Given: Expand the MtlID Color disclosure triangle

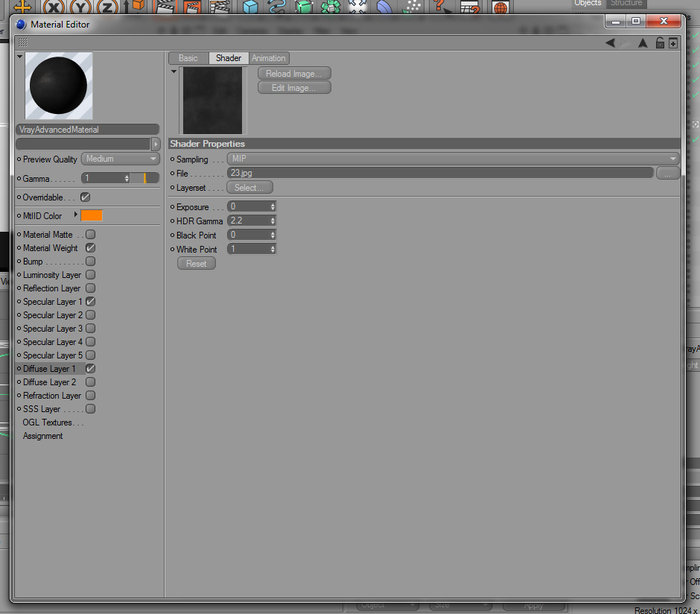Looking at the screenshot, I should click(75, 215).
